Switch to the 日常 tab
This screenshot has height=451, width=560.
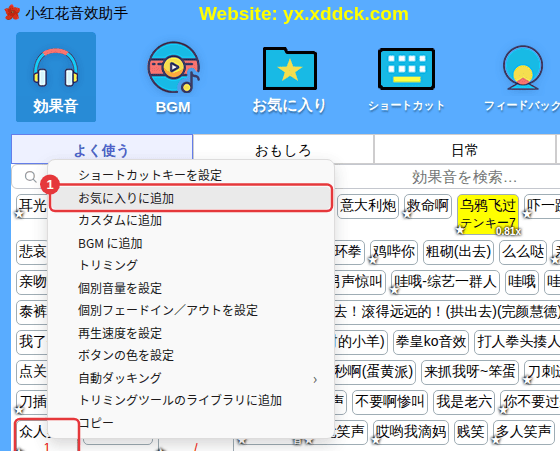click(464, 150)
